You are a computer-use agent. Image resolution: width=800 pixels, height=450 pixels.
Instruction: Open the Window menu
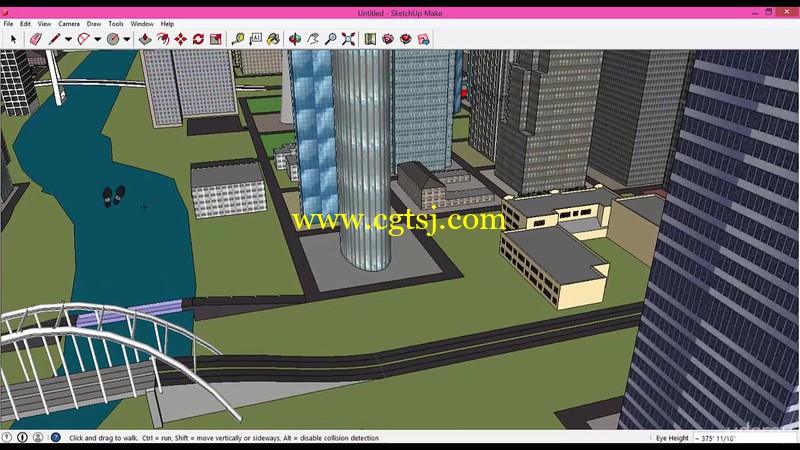[x=142, y=24]
